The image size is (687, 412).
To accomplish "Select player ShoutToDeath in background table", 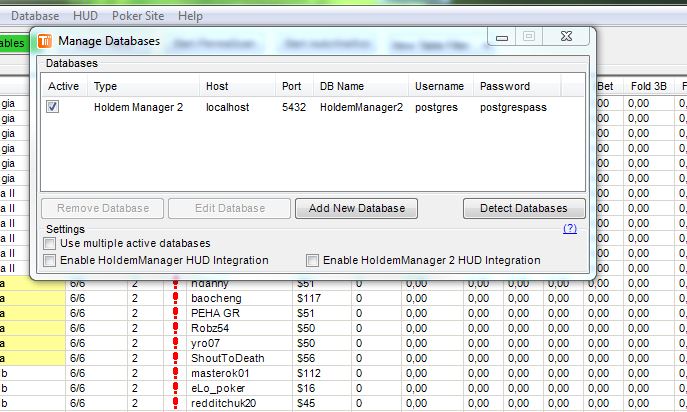I will (x=228, y=358).
